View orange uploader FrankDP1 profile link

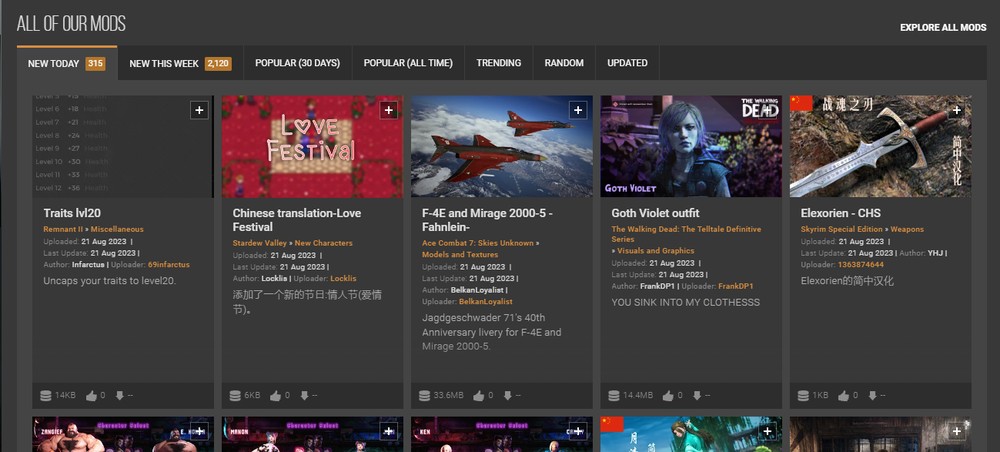(735, 286)
